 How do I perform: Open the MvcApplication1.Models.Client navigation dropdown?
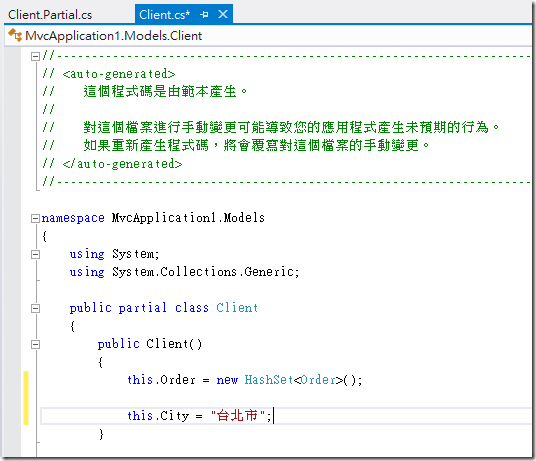coord(113,36)
